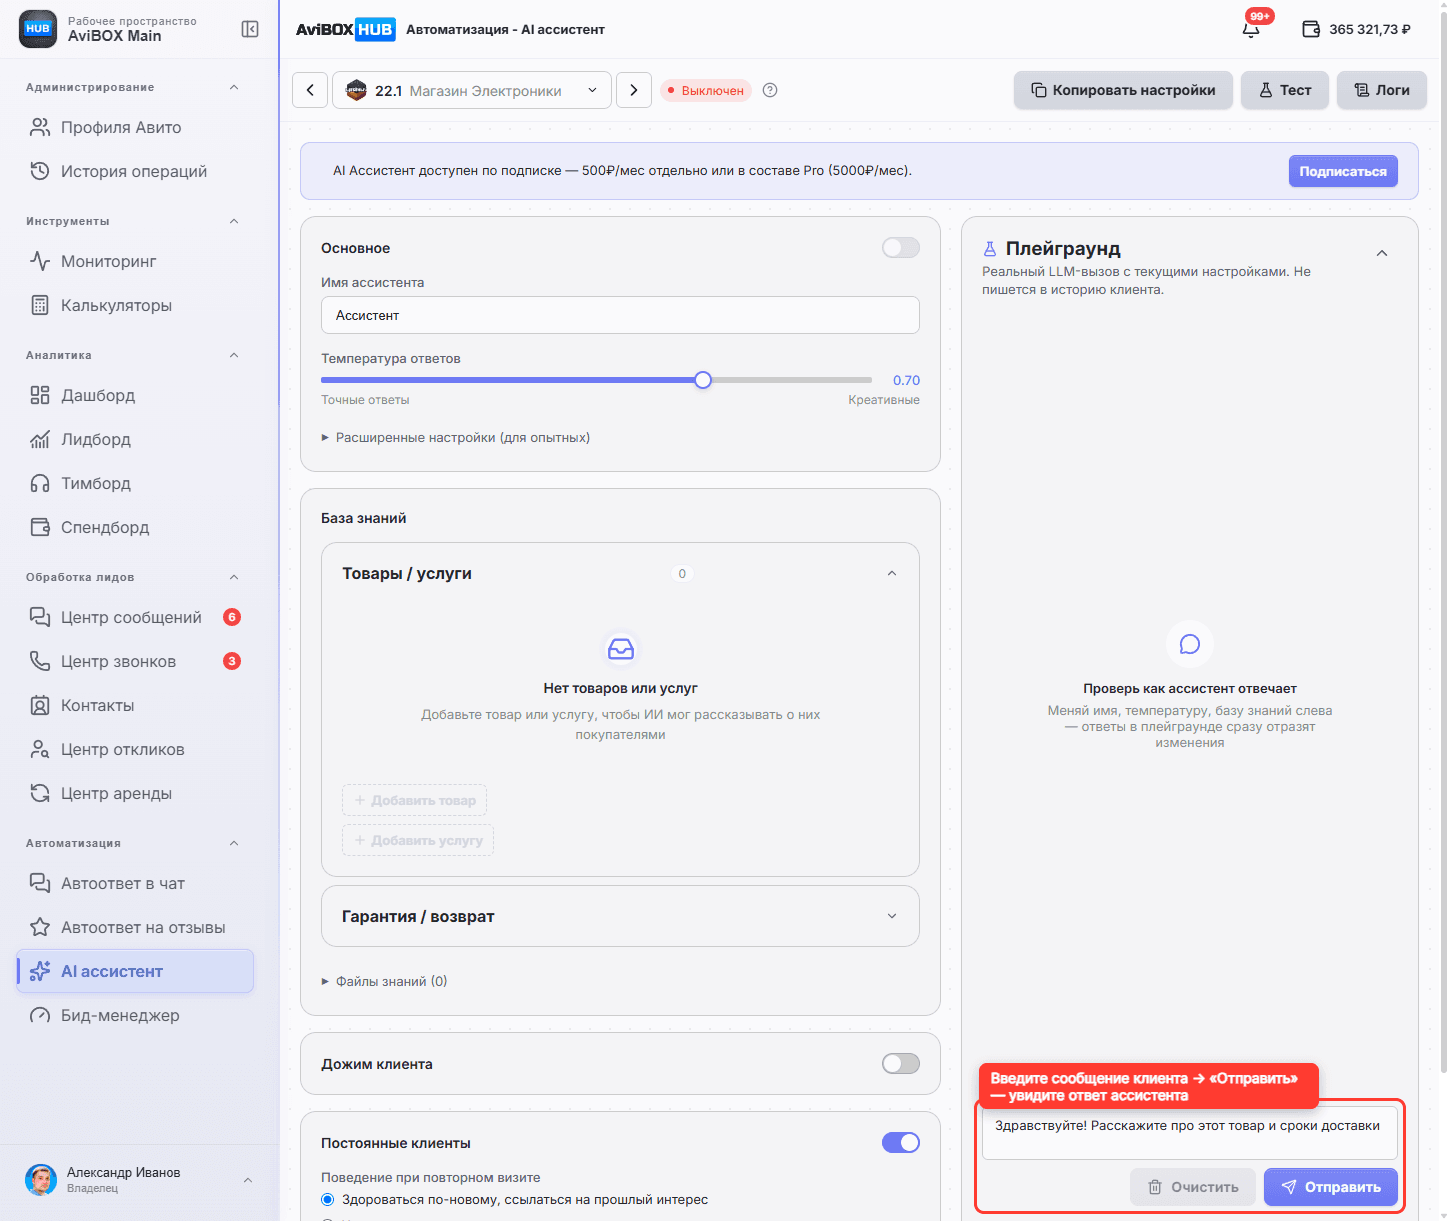Click the help question mark icon

[770, 90]
